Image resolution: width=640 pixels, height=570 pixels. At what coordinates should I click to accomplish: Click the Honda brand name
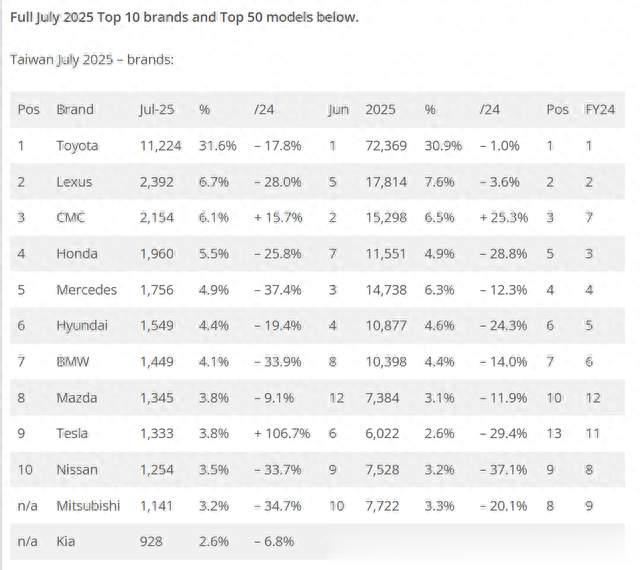(x=78, y=253)
